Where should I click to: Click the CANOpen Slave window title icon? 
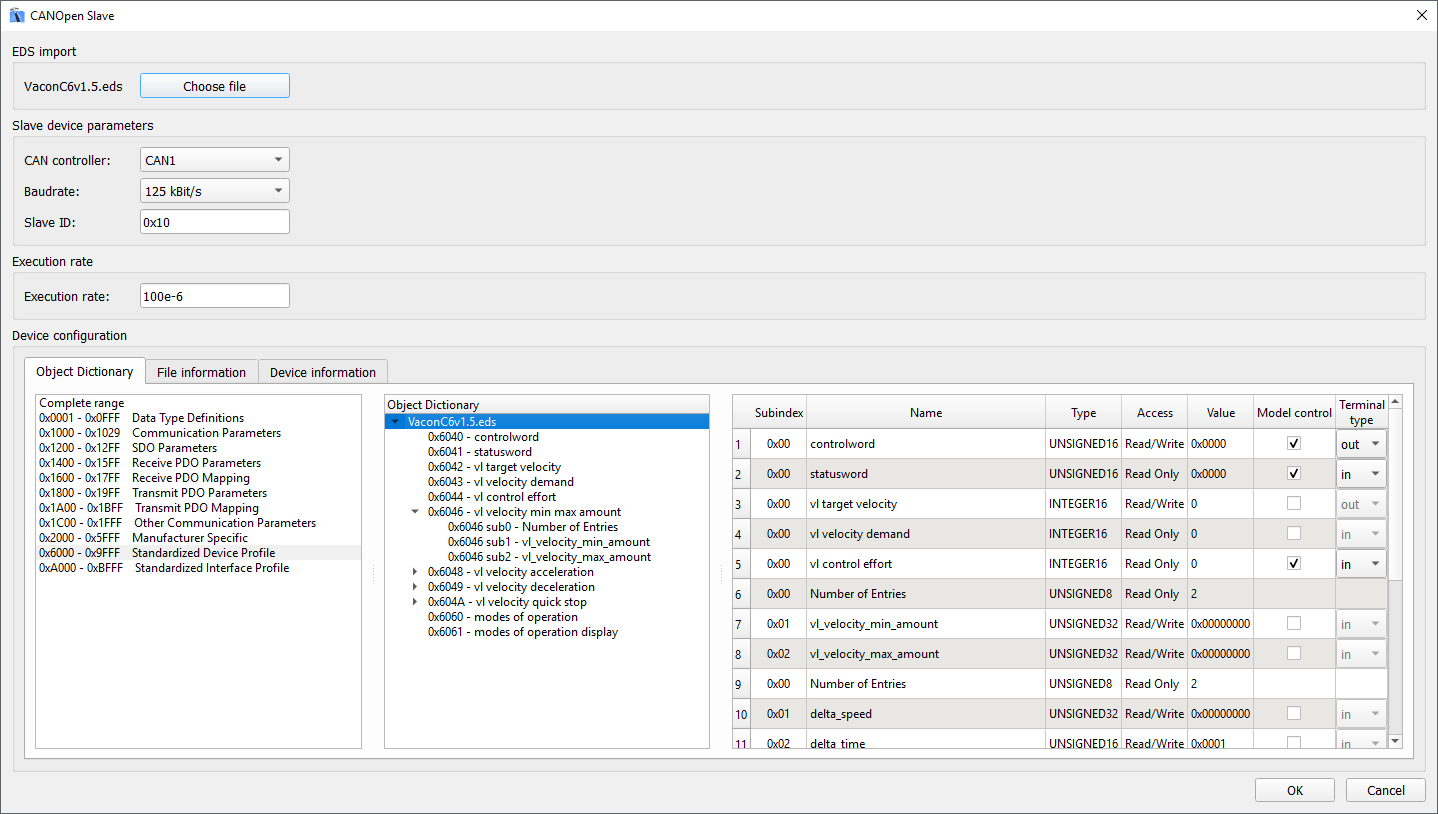(x=17, y=15)
